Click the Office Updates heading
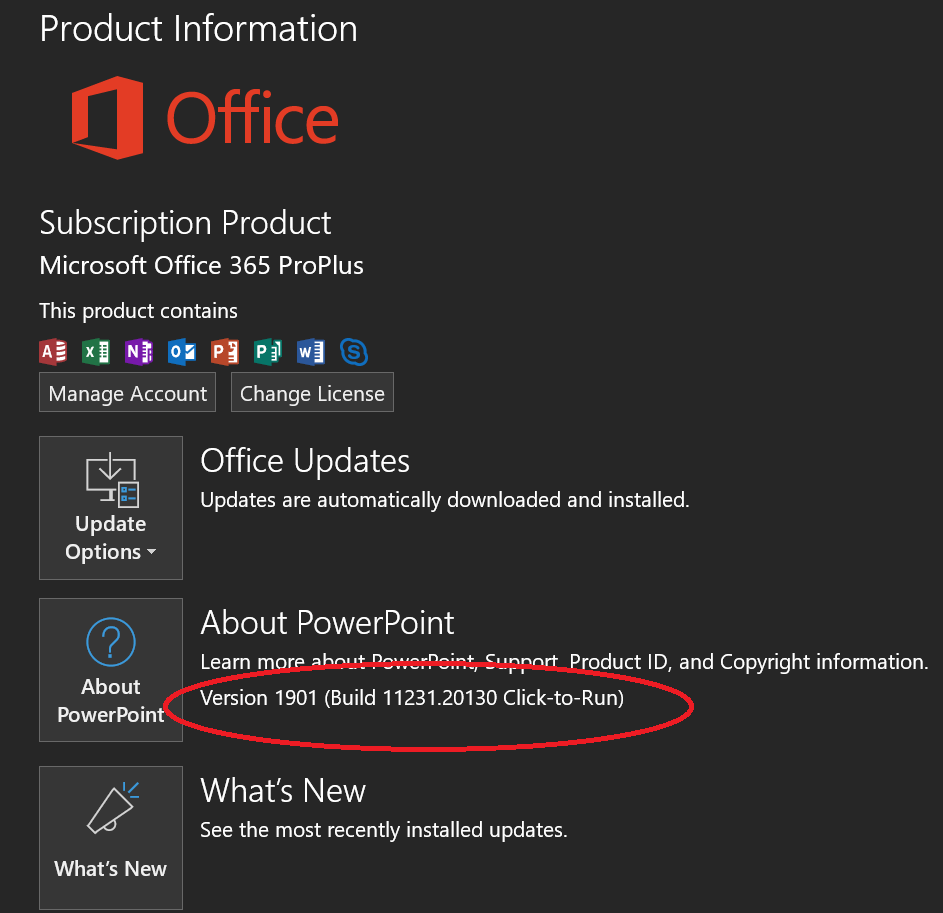Viewport: 943px width, 913px height. pyautogui.click(x=305, y=461)
